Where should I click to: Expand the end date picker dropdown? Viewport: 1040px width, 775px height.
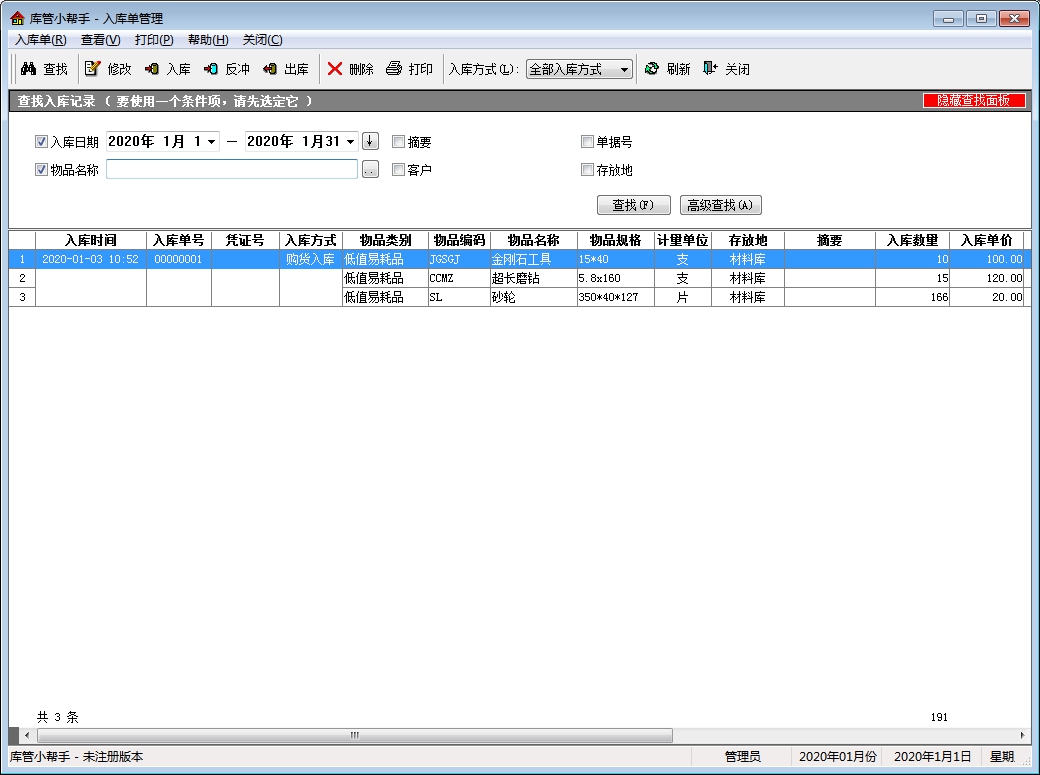350,142
